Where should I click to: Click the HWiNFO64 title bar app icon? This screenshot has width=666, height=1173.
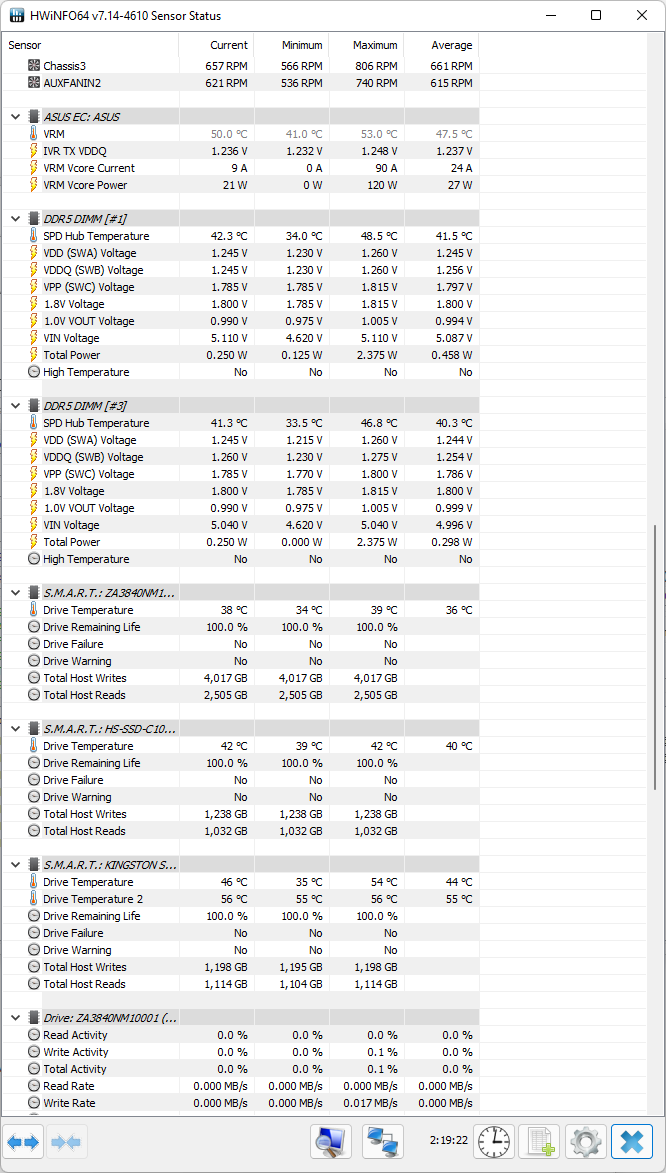pyautogui.click(x=16, y=15)
